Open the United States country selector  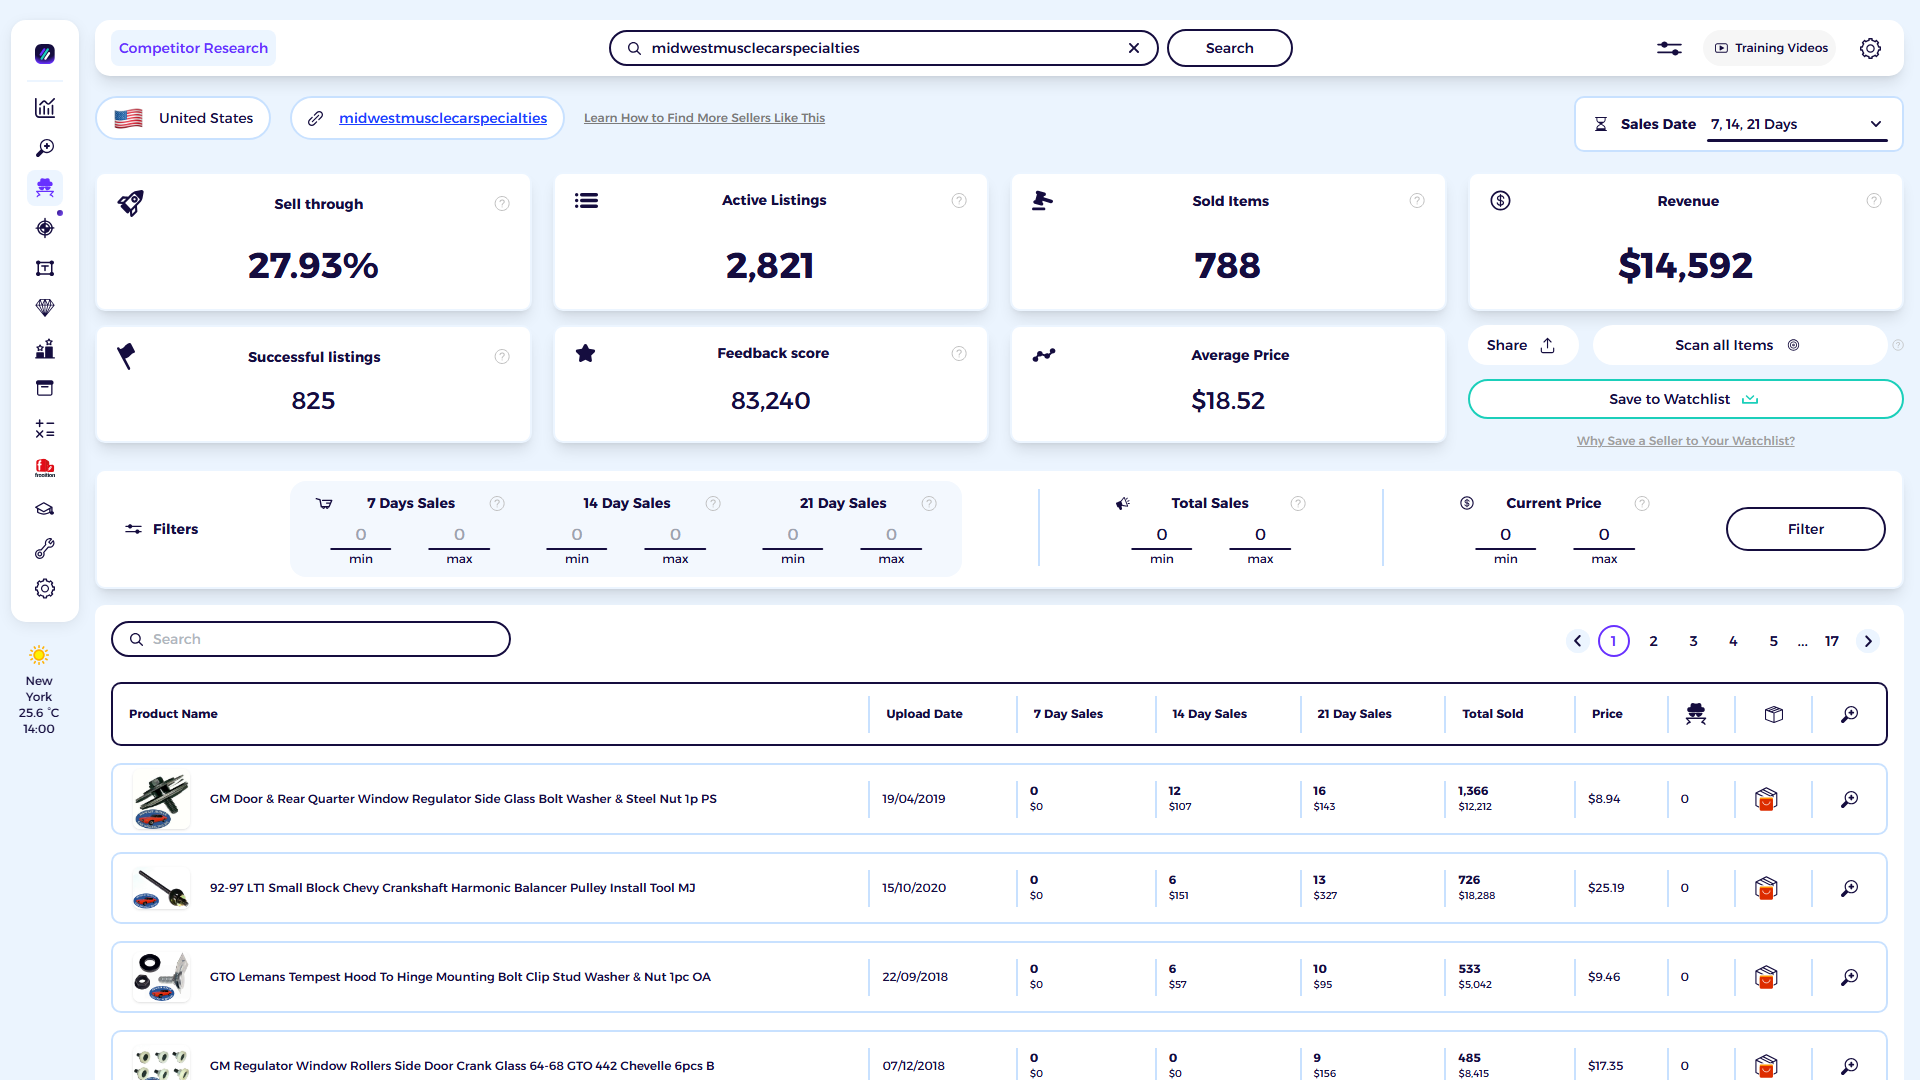click(x=183, y=118)
